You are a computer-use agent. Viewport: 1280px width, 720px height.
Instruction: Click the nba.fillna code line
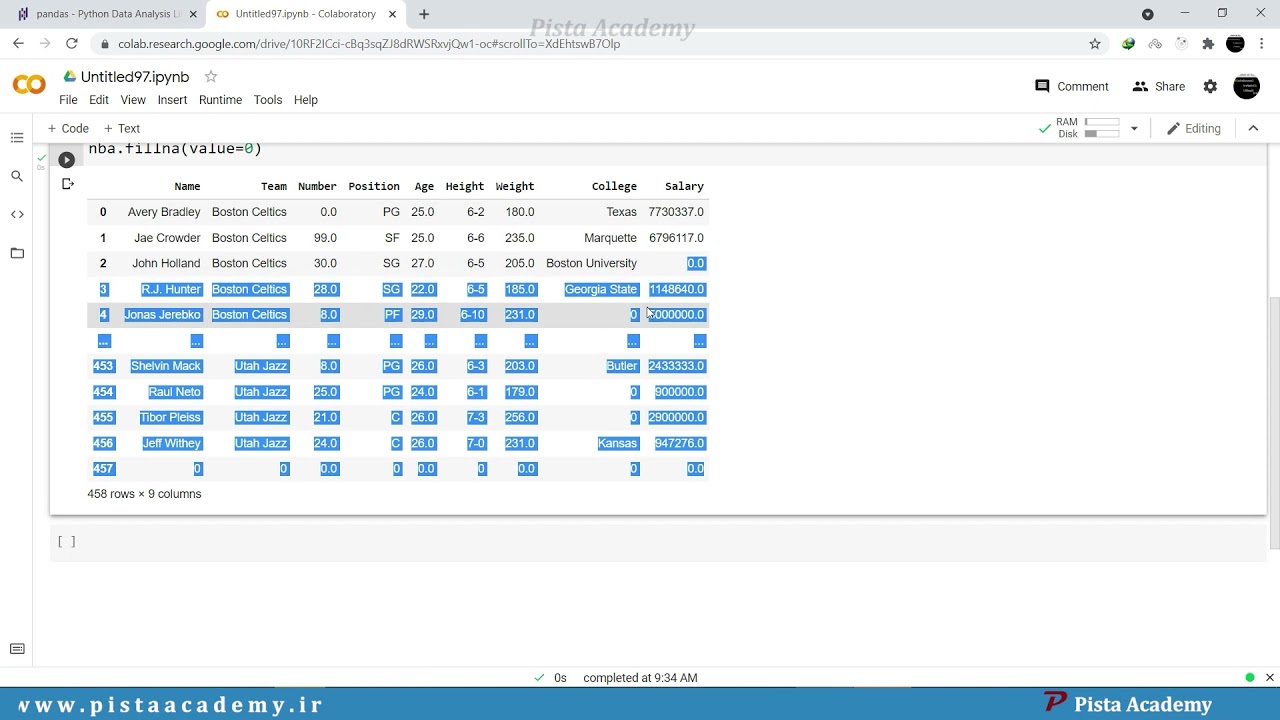coord(175,150)
